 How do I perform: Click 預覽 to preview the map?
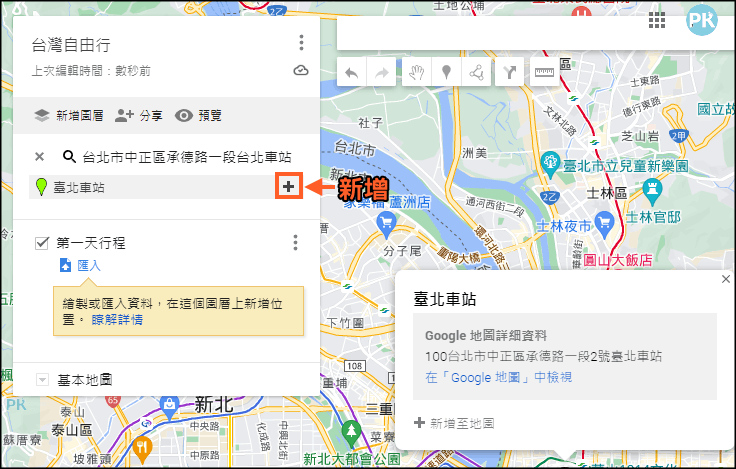[x=198, y=115]
